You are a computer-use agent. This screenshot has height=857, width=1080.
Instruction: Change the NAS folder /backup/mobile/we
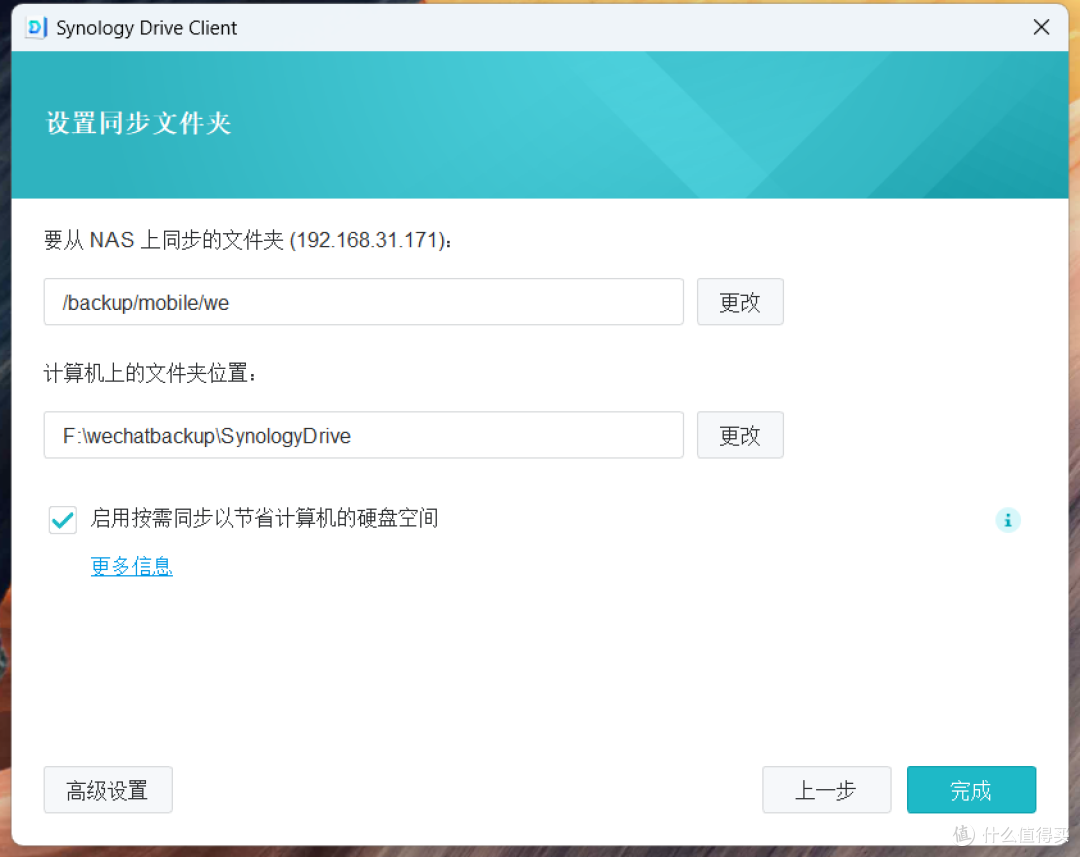click(740, 302)
